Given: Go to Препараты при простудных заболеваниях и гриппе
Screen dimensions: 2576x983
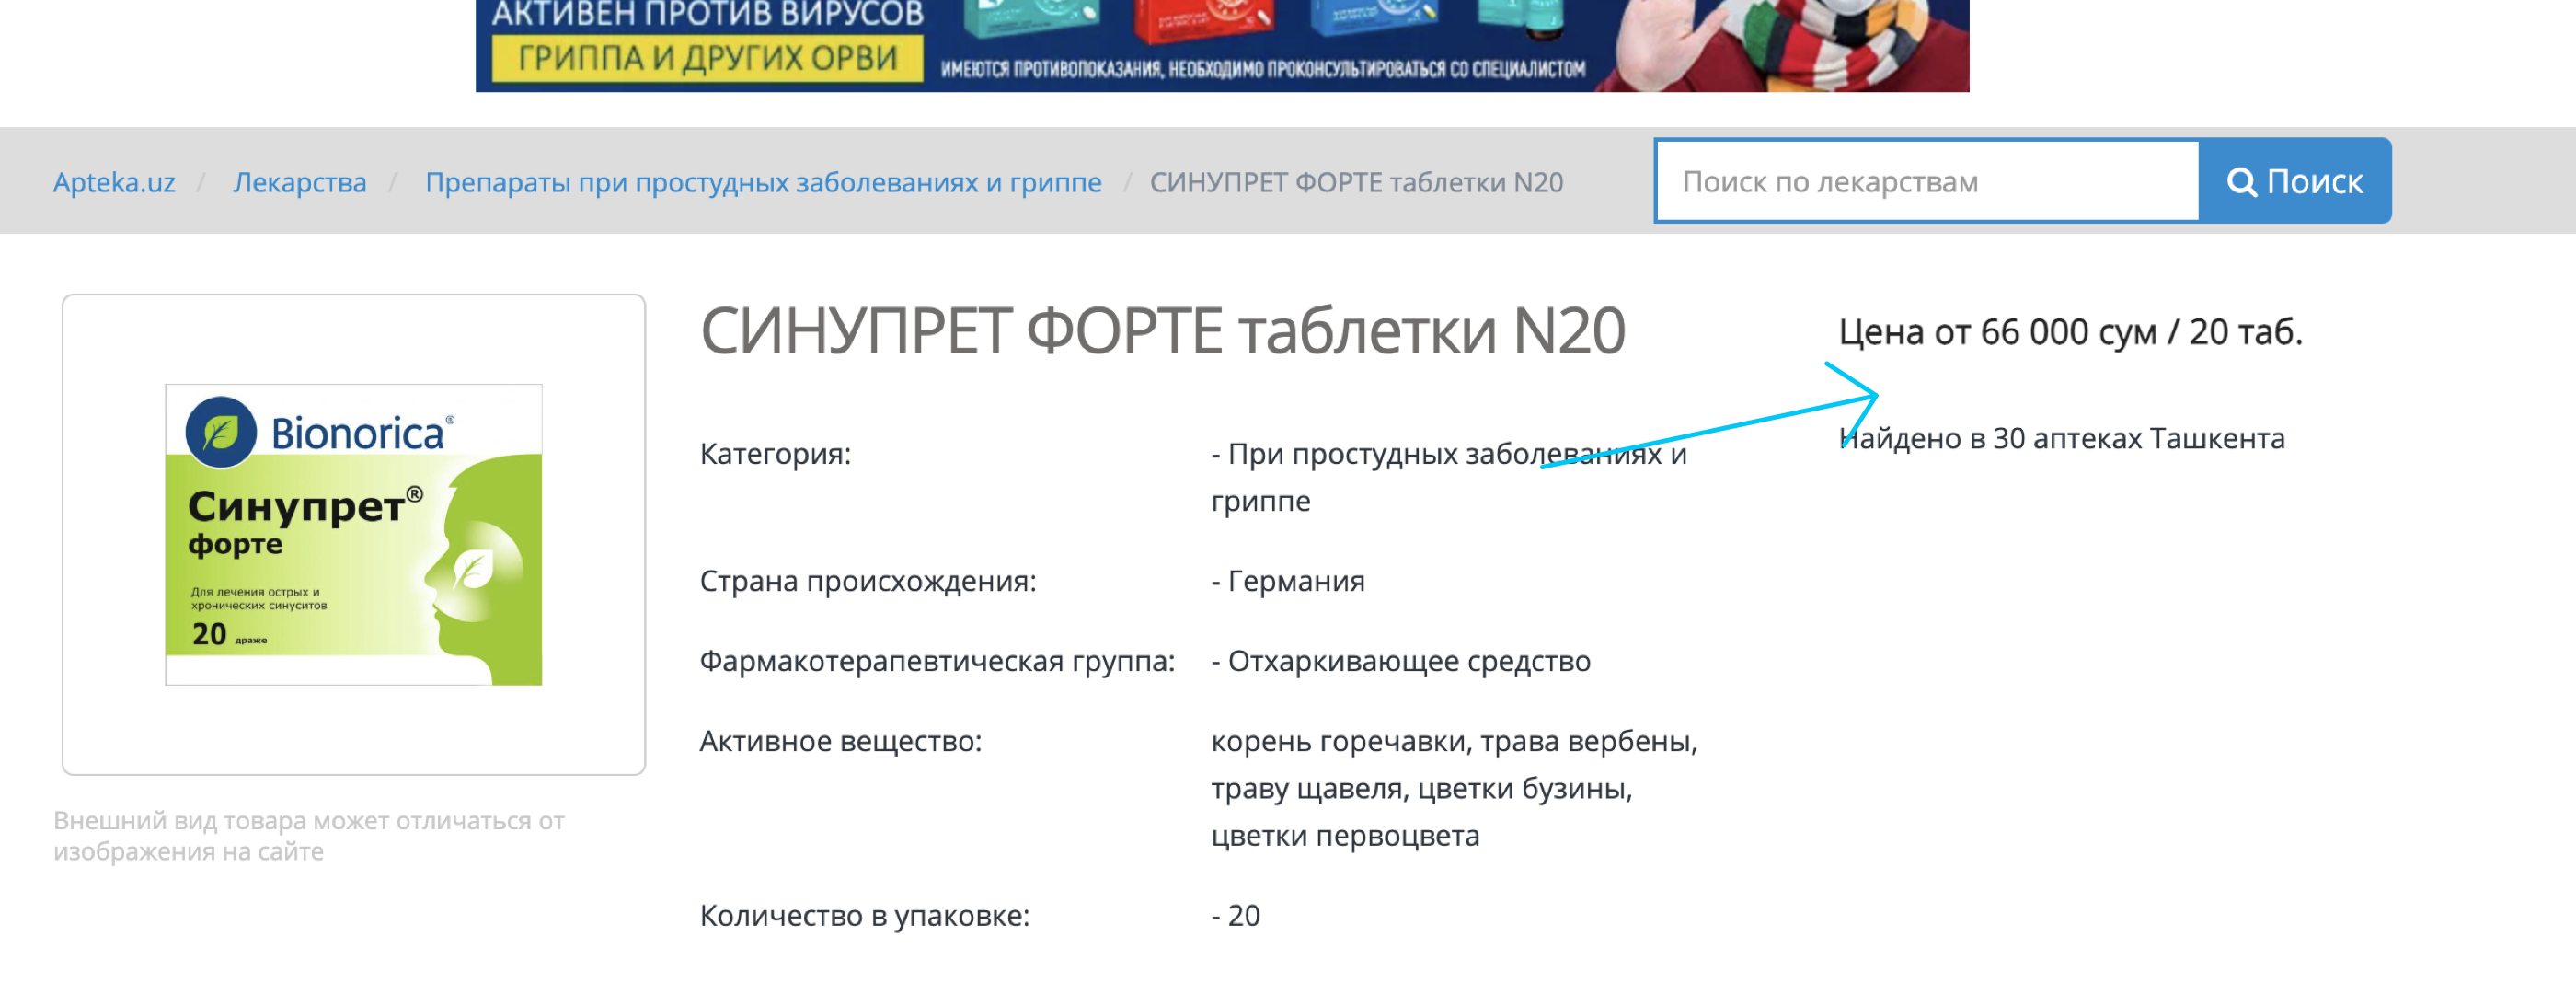Looking at the screenshot, I should point(763,182).
